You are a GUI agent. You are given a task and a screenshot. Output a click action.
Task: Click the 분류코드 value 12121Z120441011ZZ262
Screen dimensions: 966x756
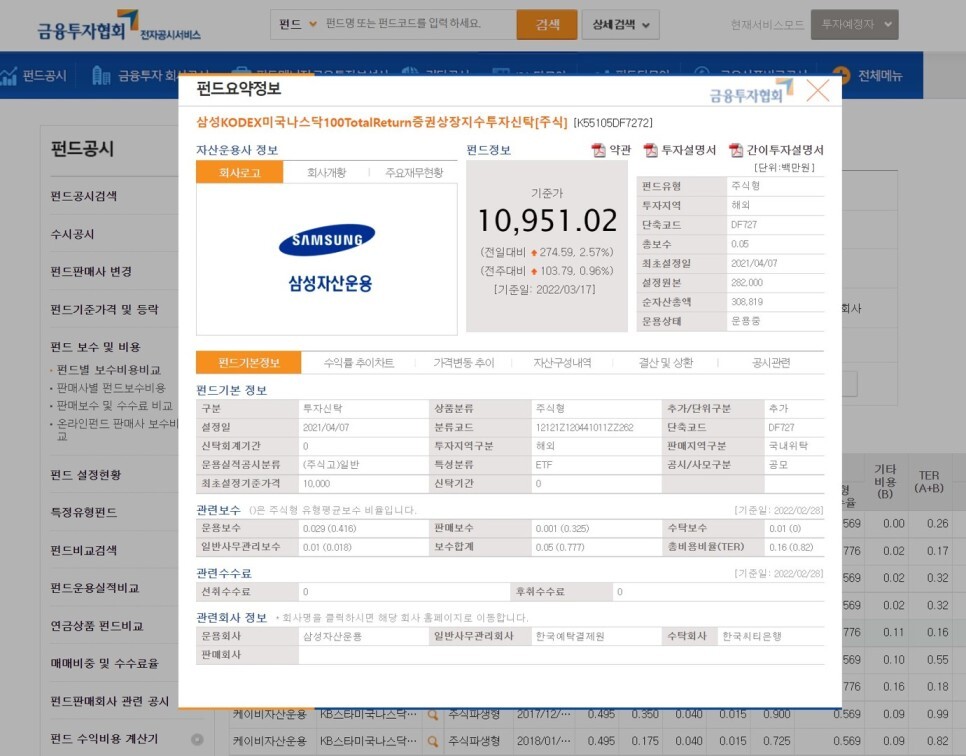pyautogui.click(x=585, y=427)
